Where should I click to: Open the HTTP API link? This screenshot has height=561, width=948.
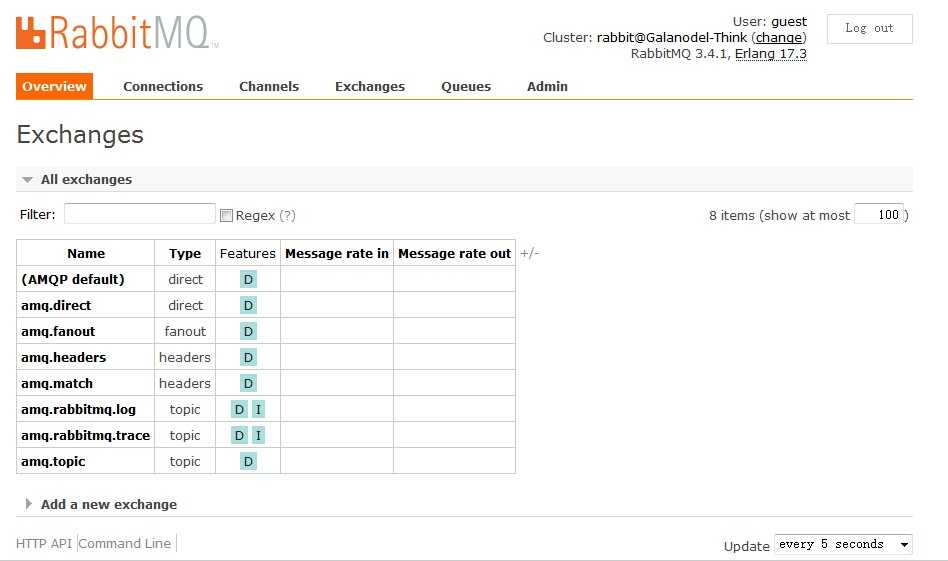tap(44, 543)
